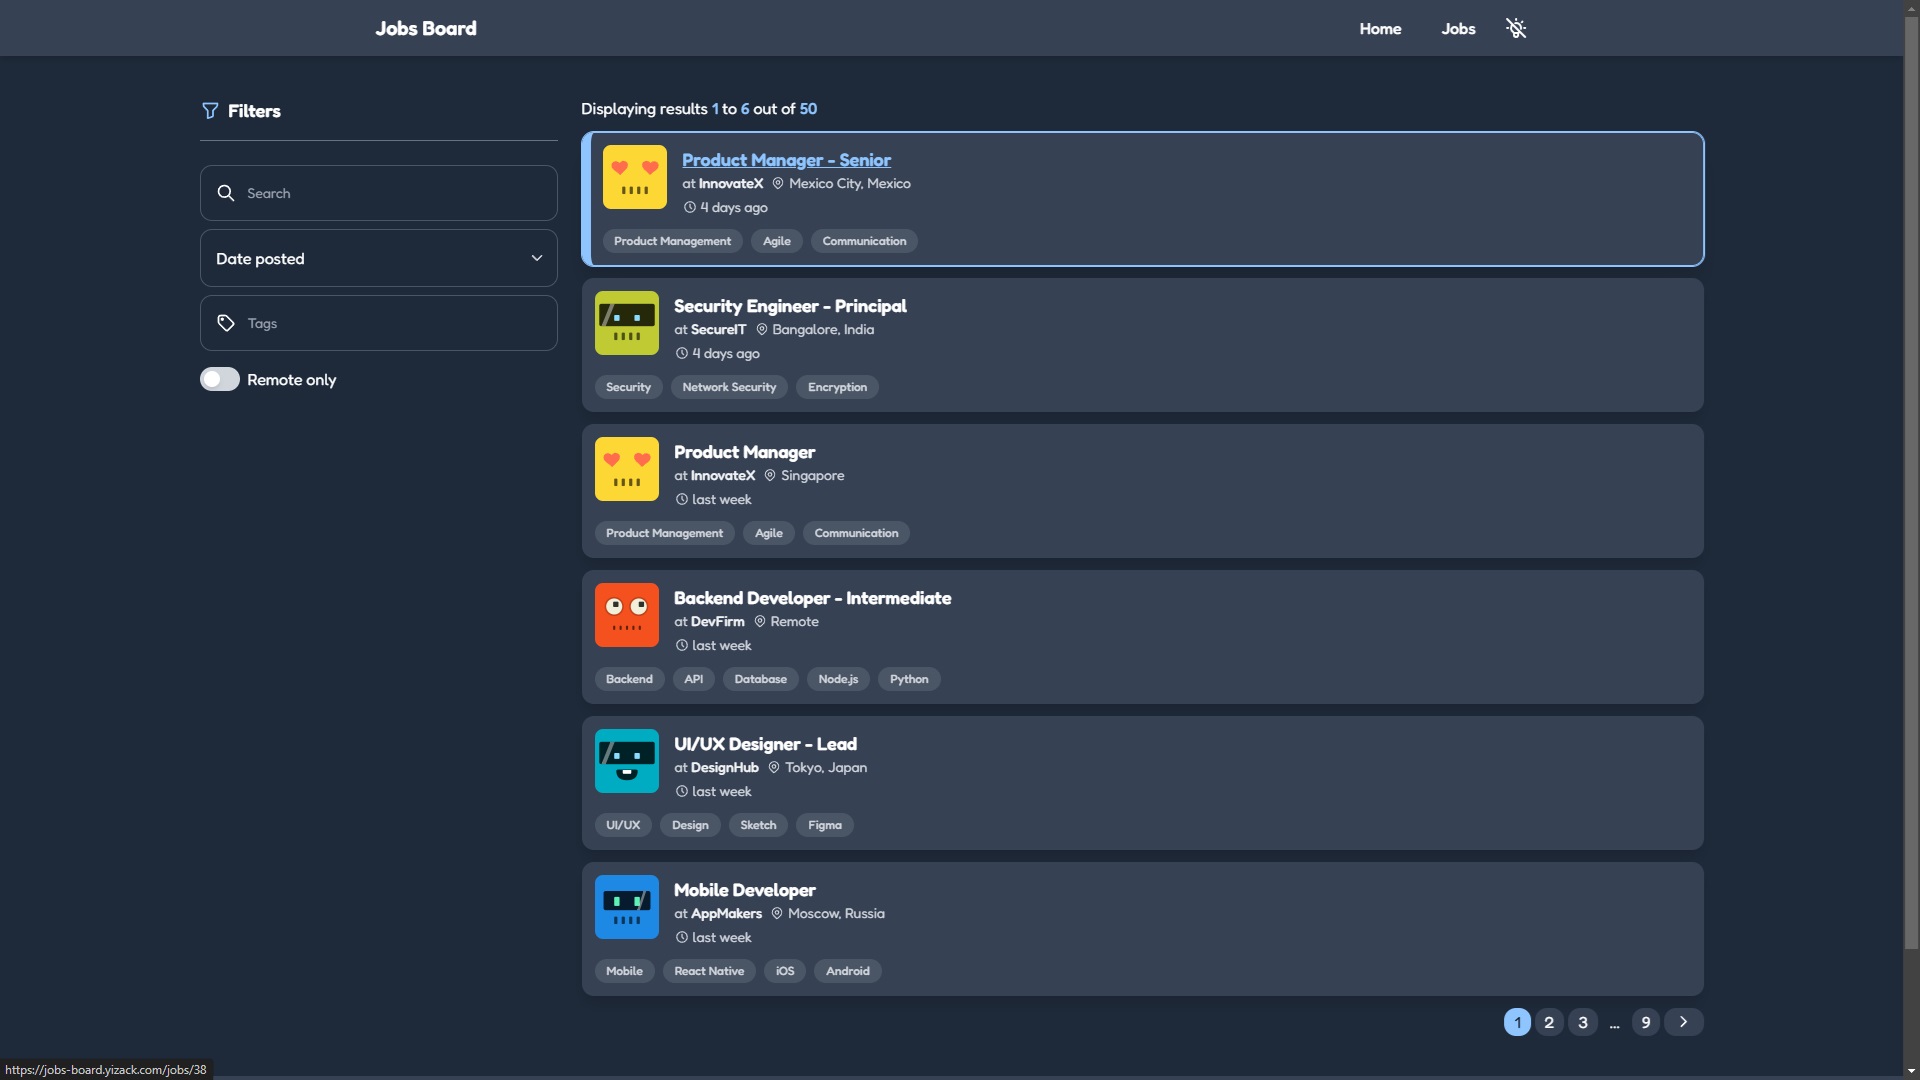Click the Design tag

pos(690,825)
